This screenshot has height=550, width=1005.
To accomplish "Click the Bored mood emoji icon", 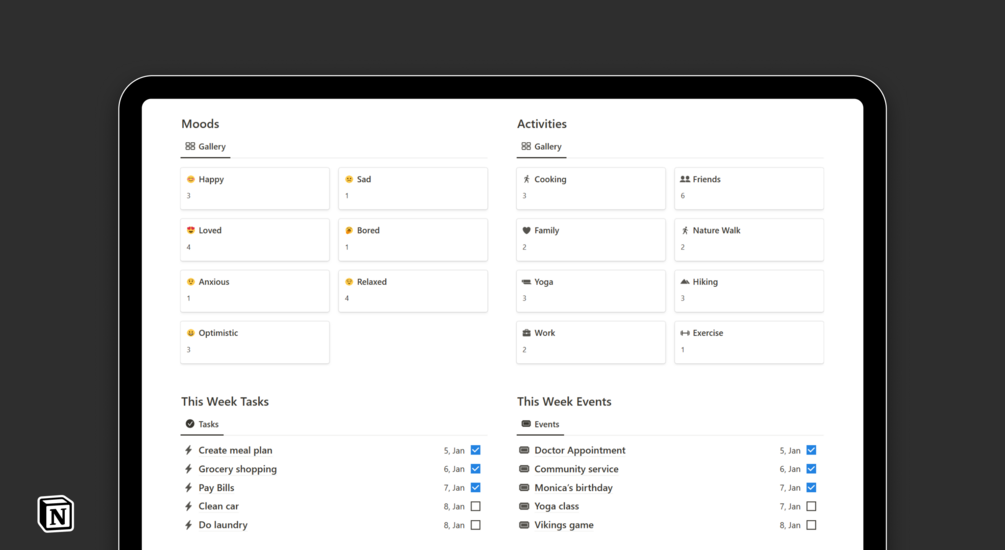I will click(x=349, y=230).
